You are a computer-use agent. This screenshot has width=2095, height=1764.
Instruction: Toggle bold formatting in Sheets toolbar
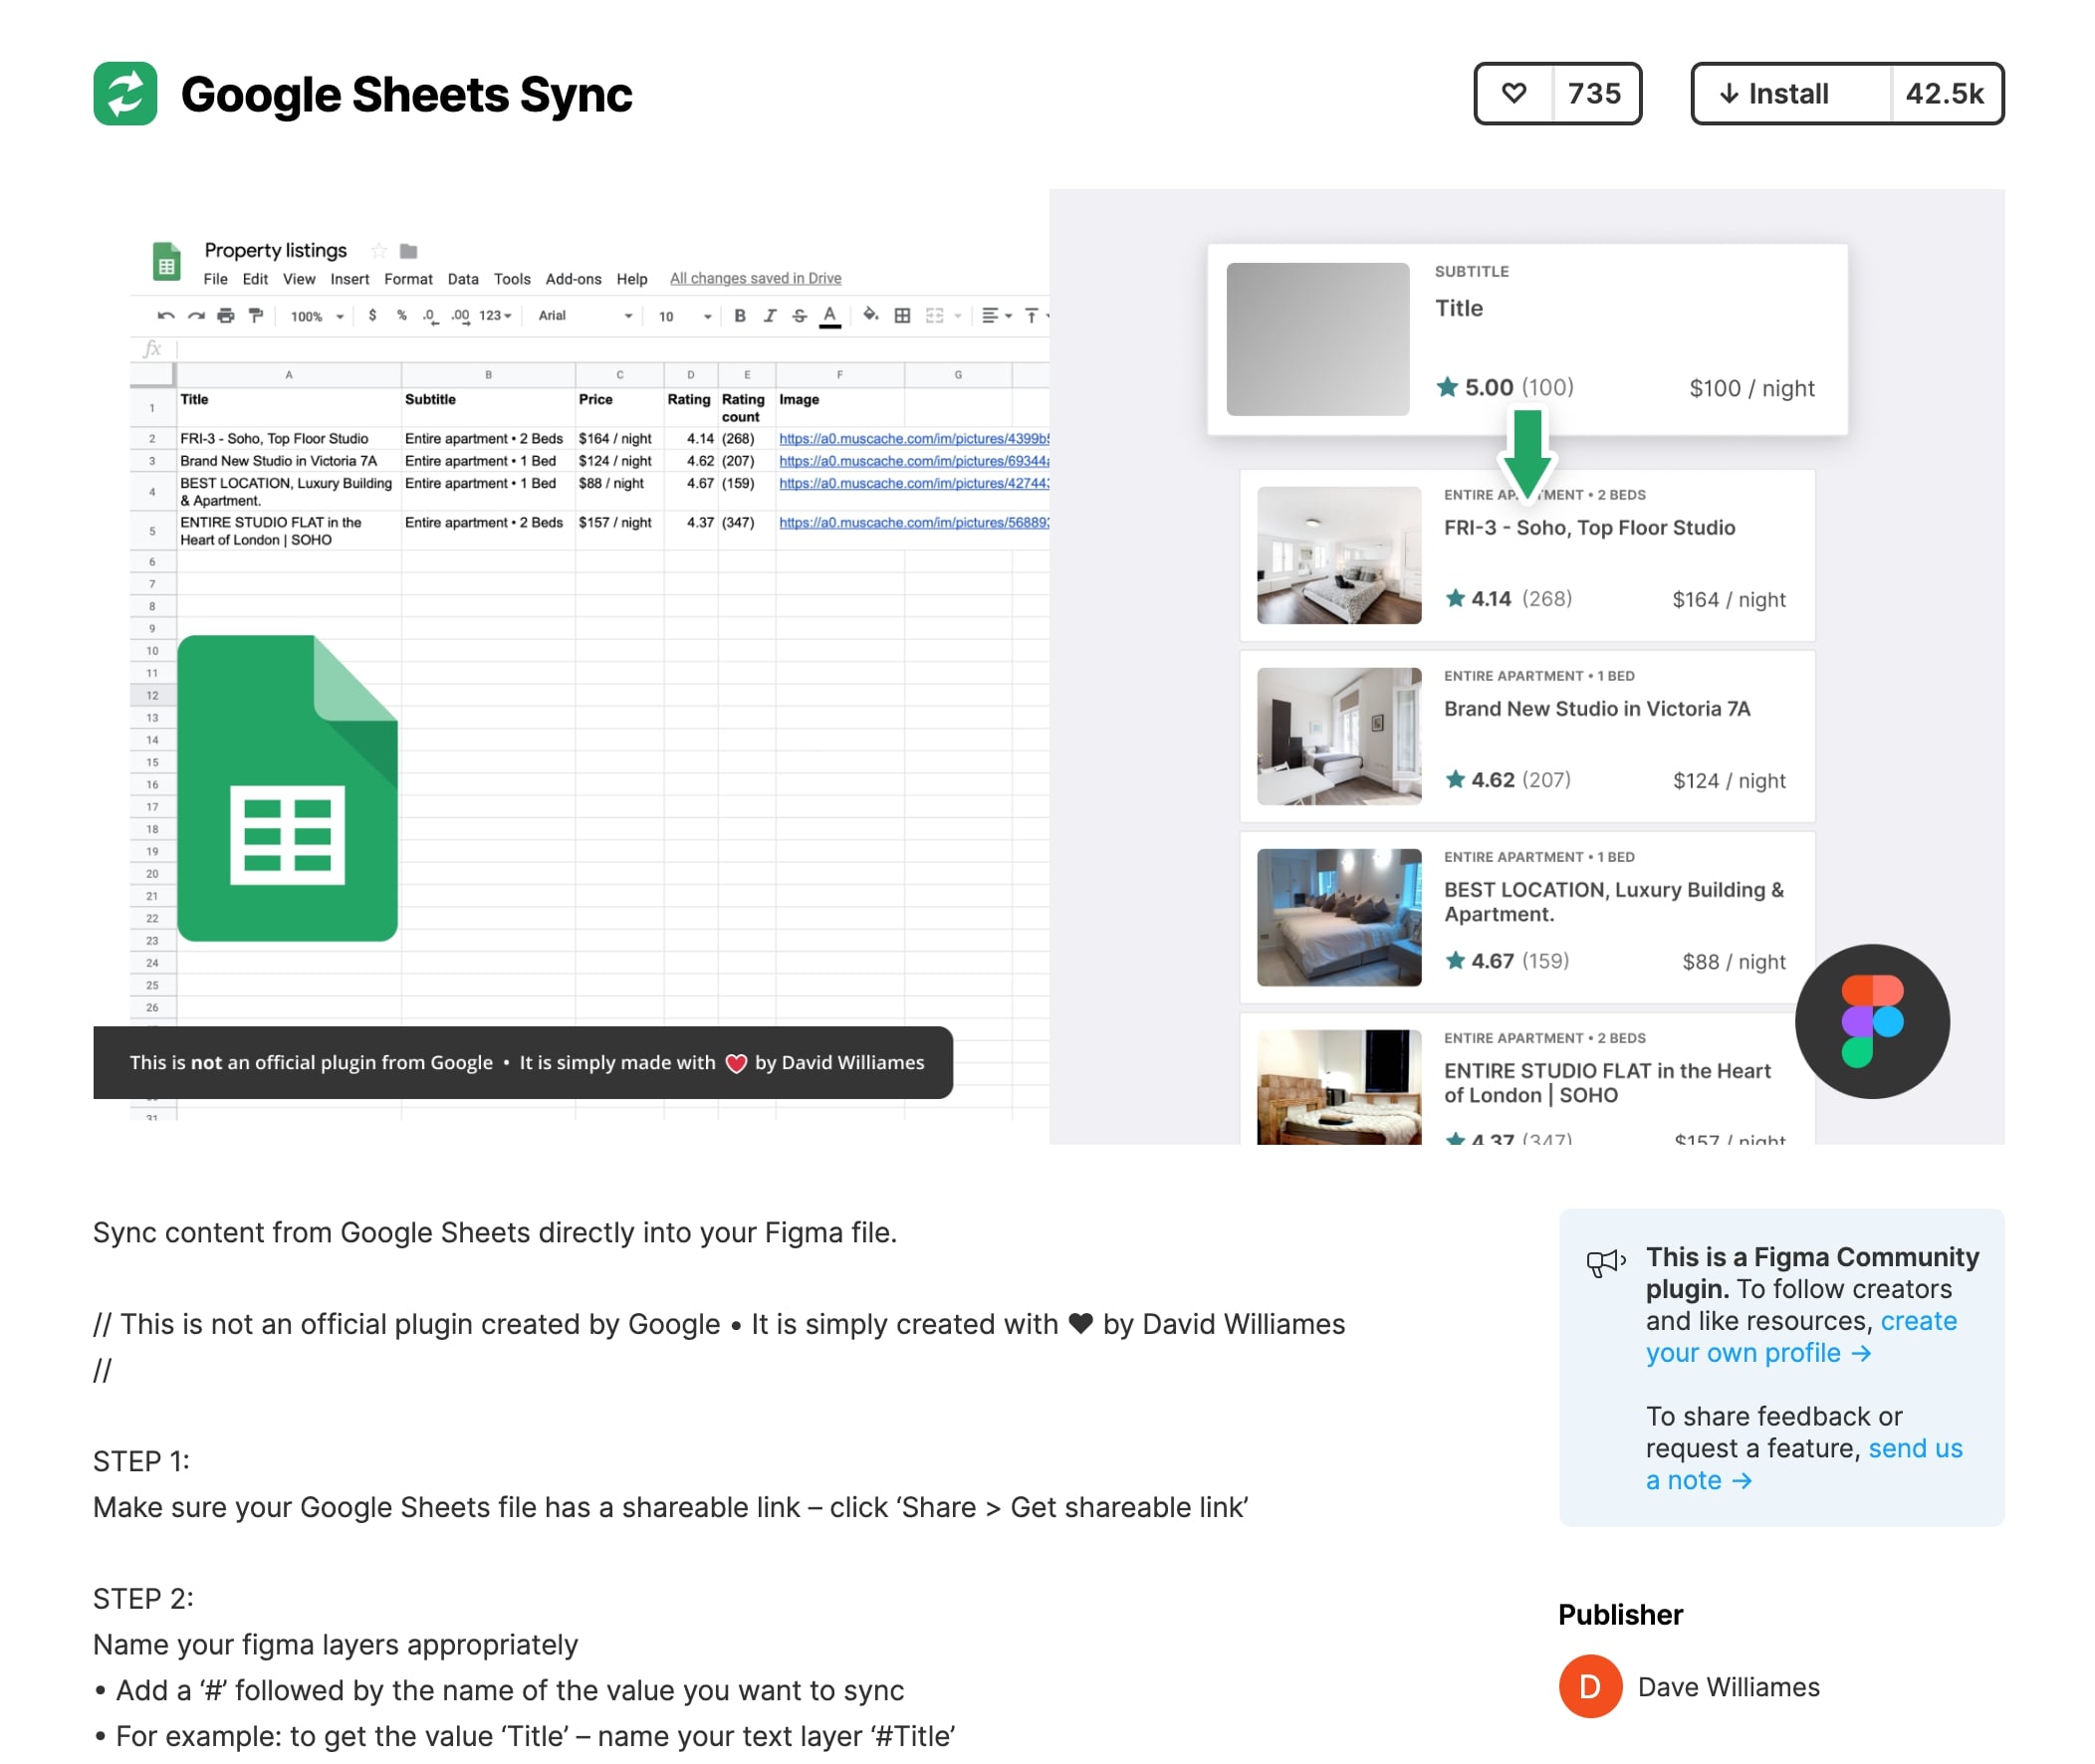(739, 316)
